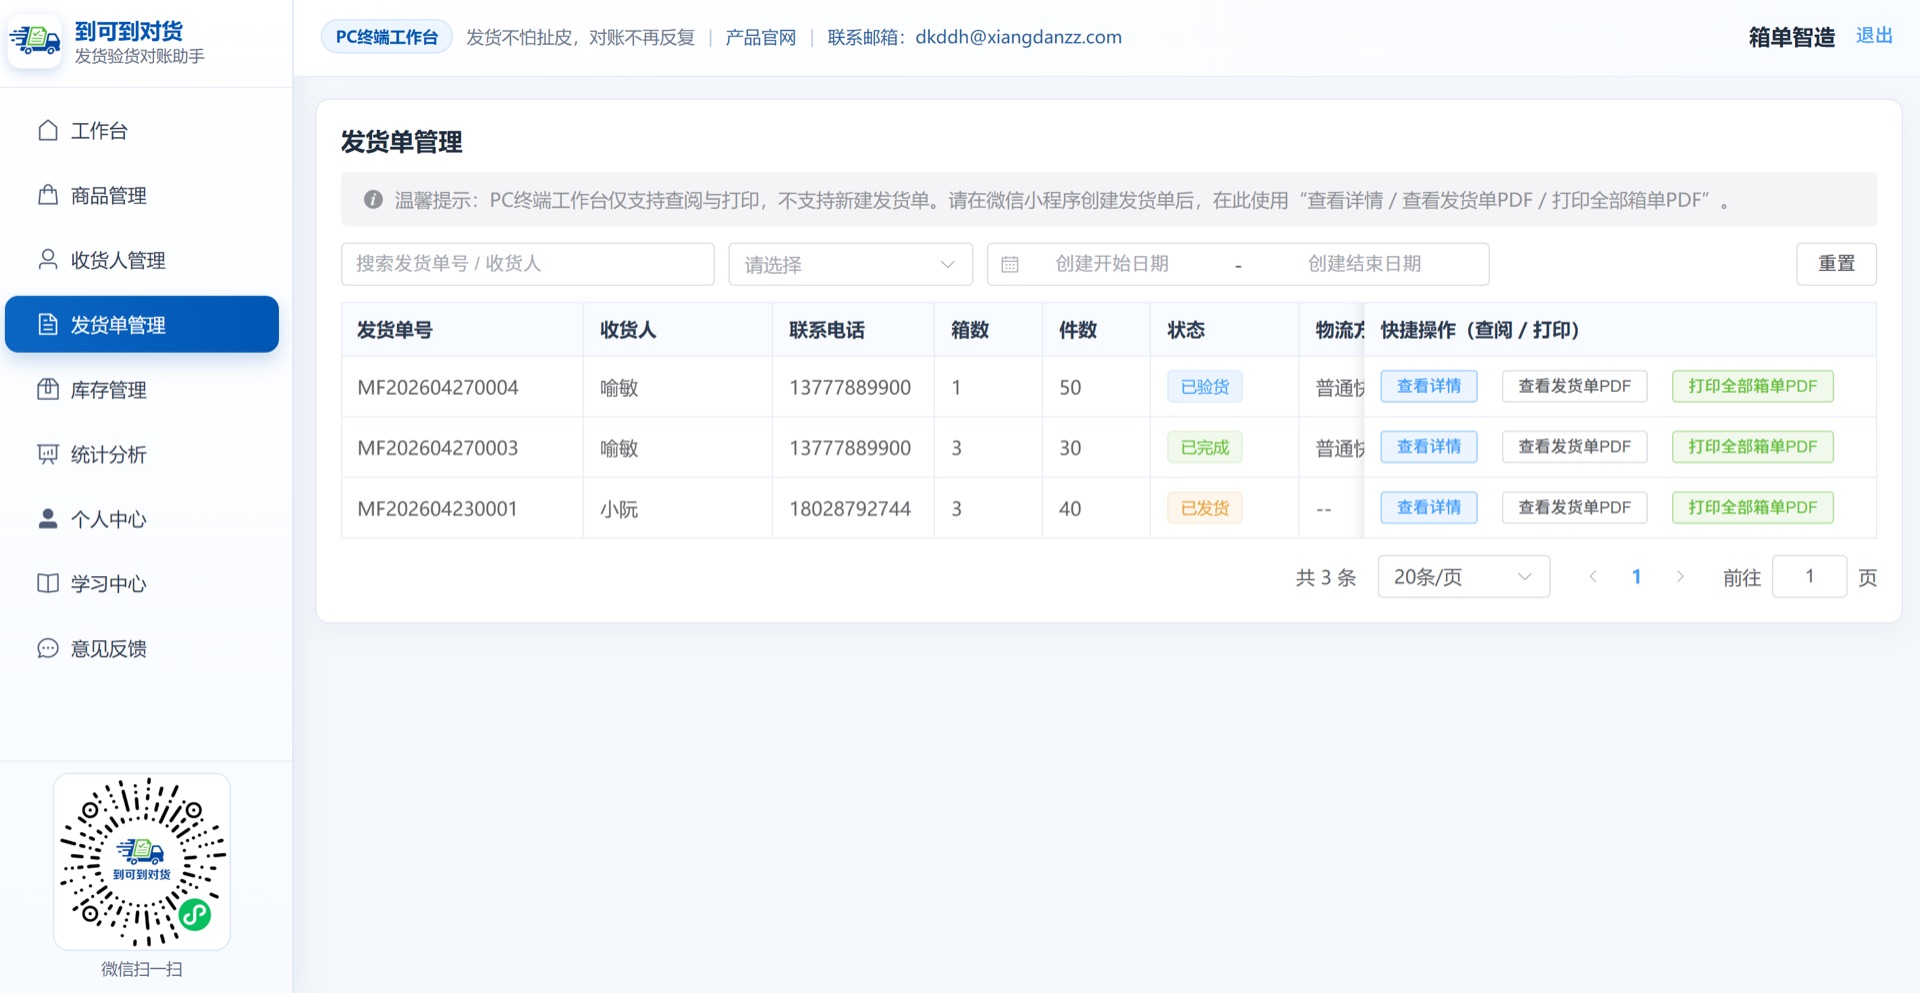Click the 统计分析 chart icon
This screenshot has width=1920, height=993.
[x=48, y=454]
